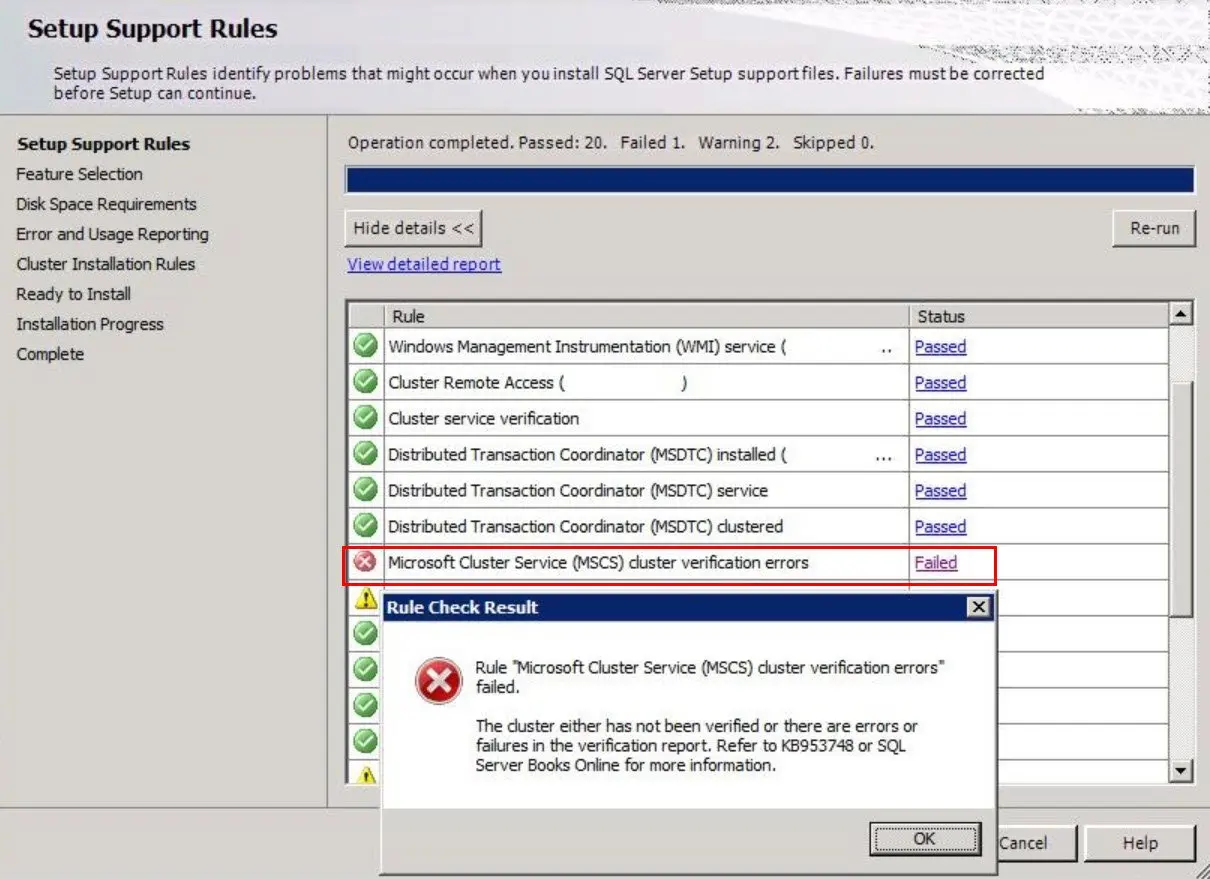Click red error icon in Rule Check Result dialog
The width and height of the screenshot is (1210, 879).
coord(439,683)
